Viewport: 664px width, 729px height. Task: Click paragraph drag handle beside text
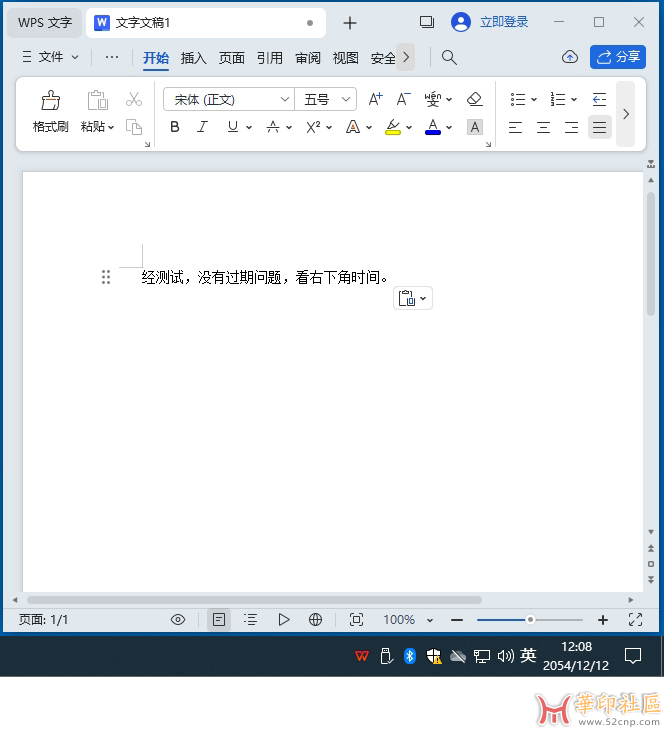tap(106, 277)
